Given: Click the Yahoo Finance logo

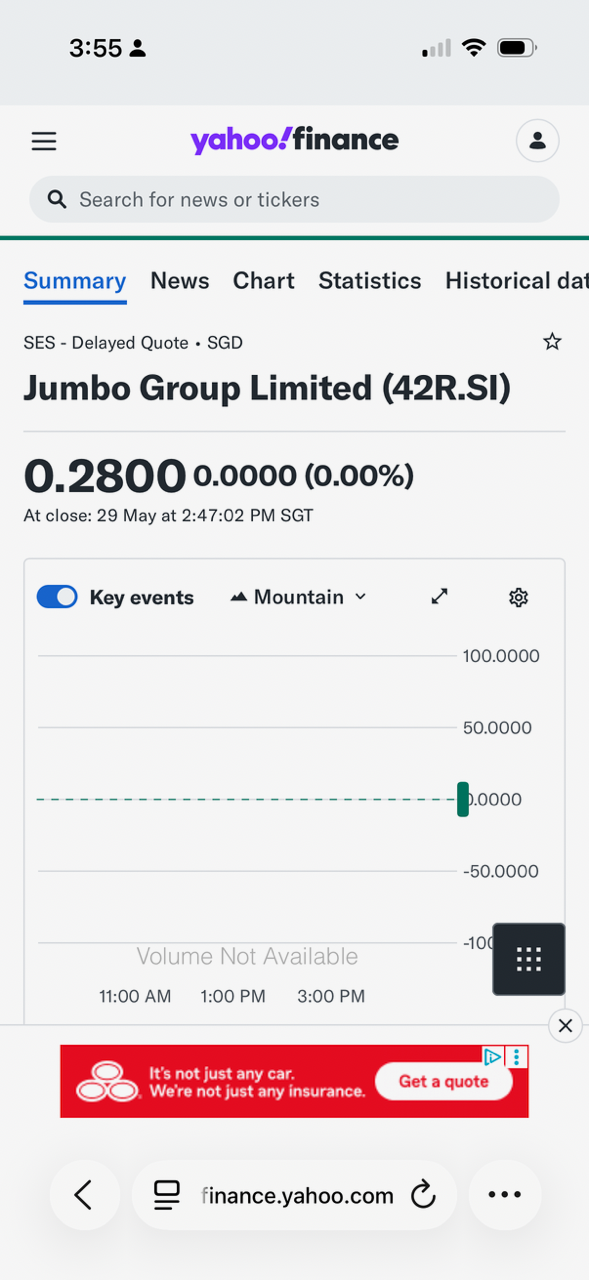Looking at the screenshot, I should coord(294,140).
